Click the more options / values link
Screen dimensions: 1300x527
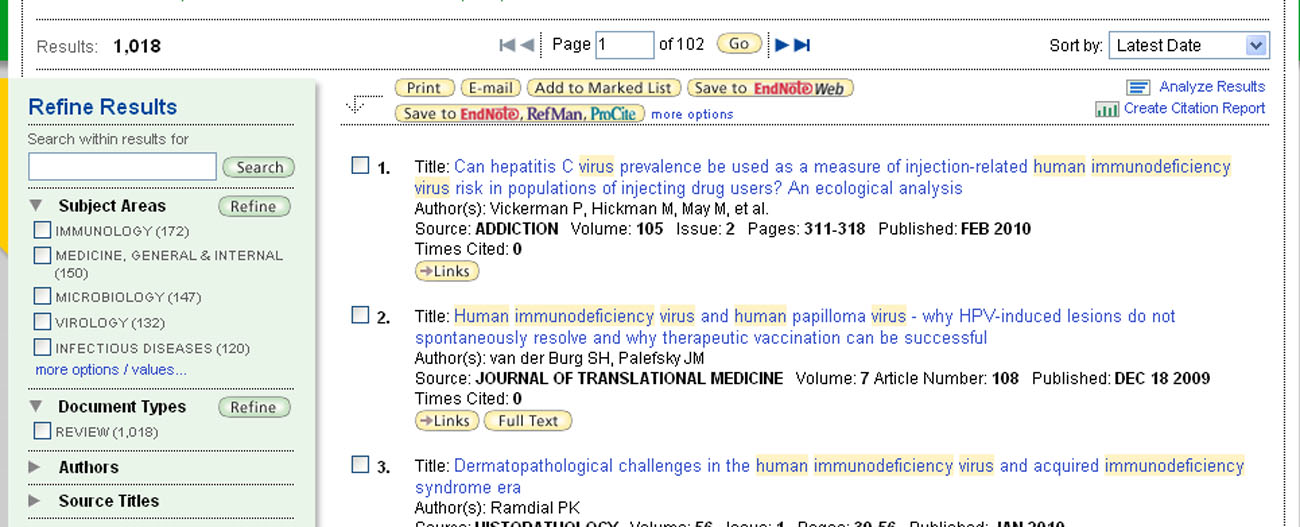tap(111, 370)
